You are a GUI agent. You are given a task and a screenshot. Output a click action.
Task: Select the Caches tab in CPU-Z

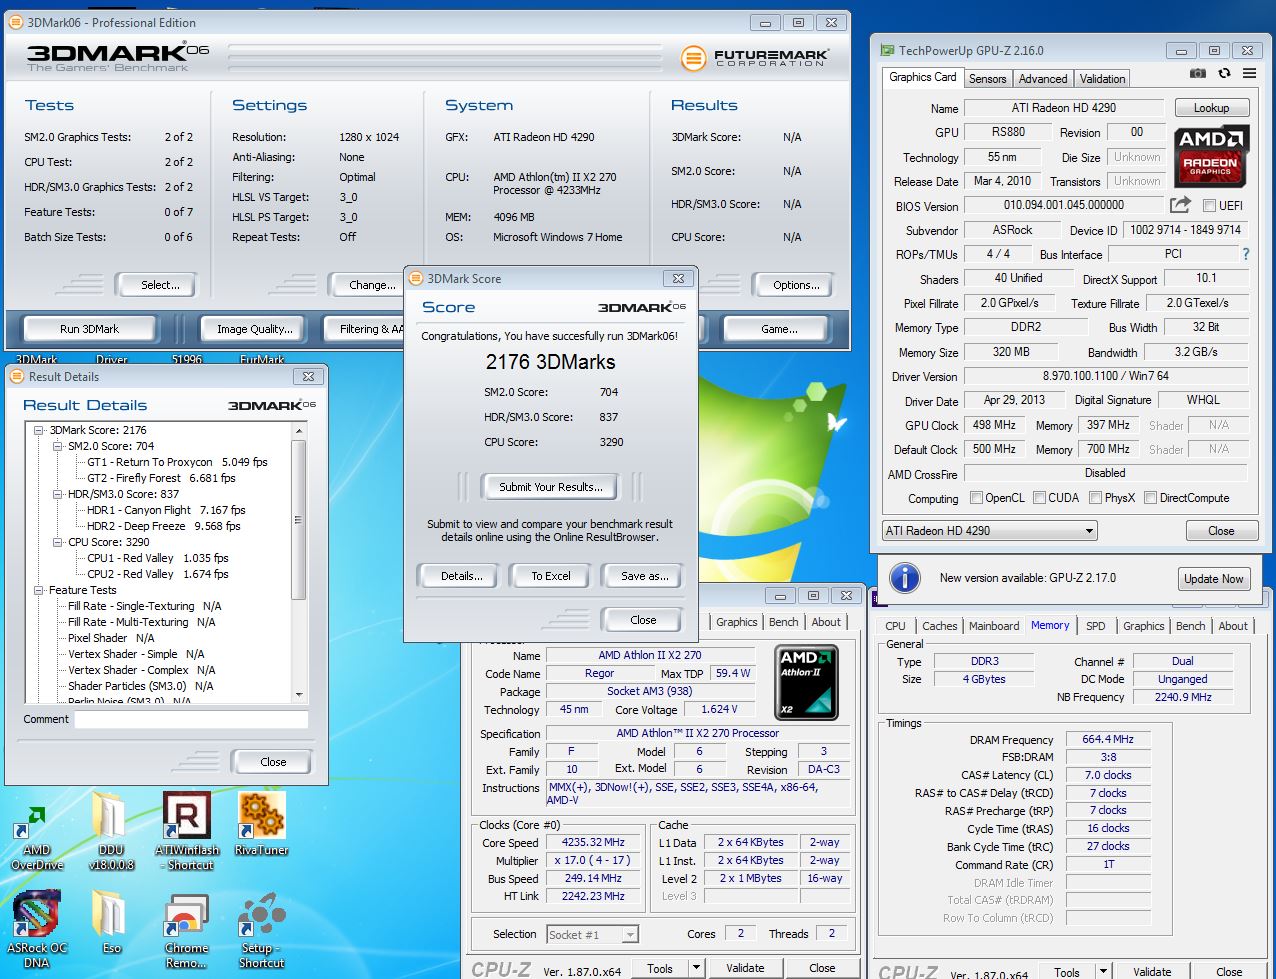tap(939, 626)
